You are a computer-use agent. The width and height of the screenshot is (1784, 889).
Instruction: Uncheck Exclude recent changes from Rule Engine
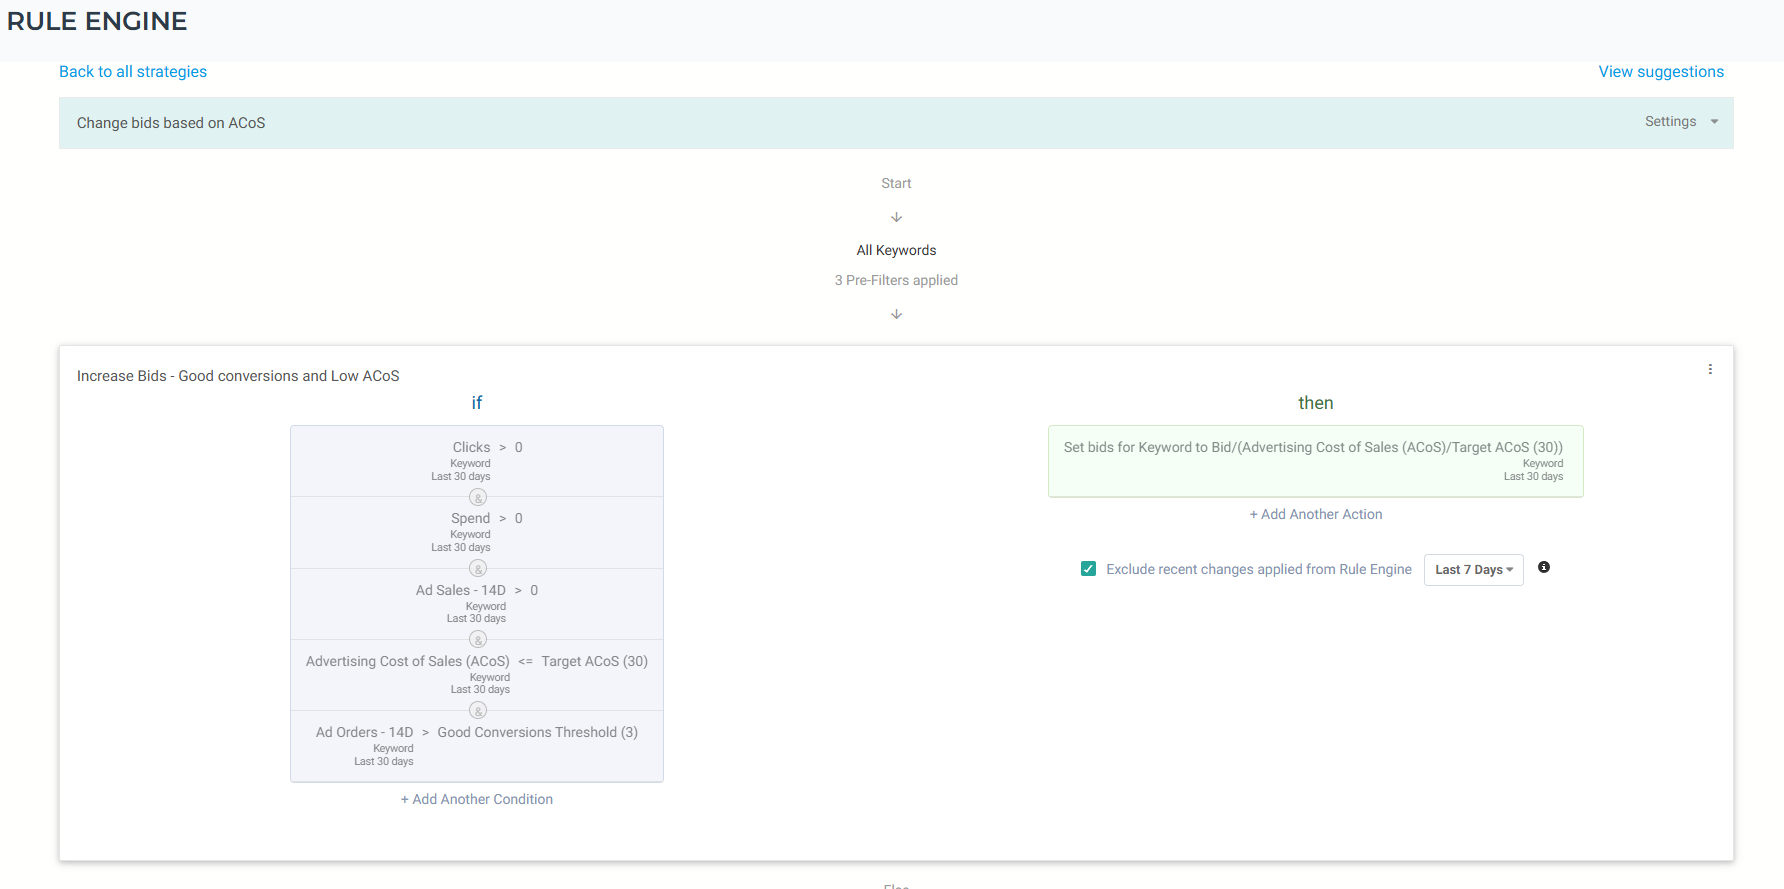pos(1088,569)
